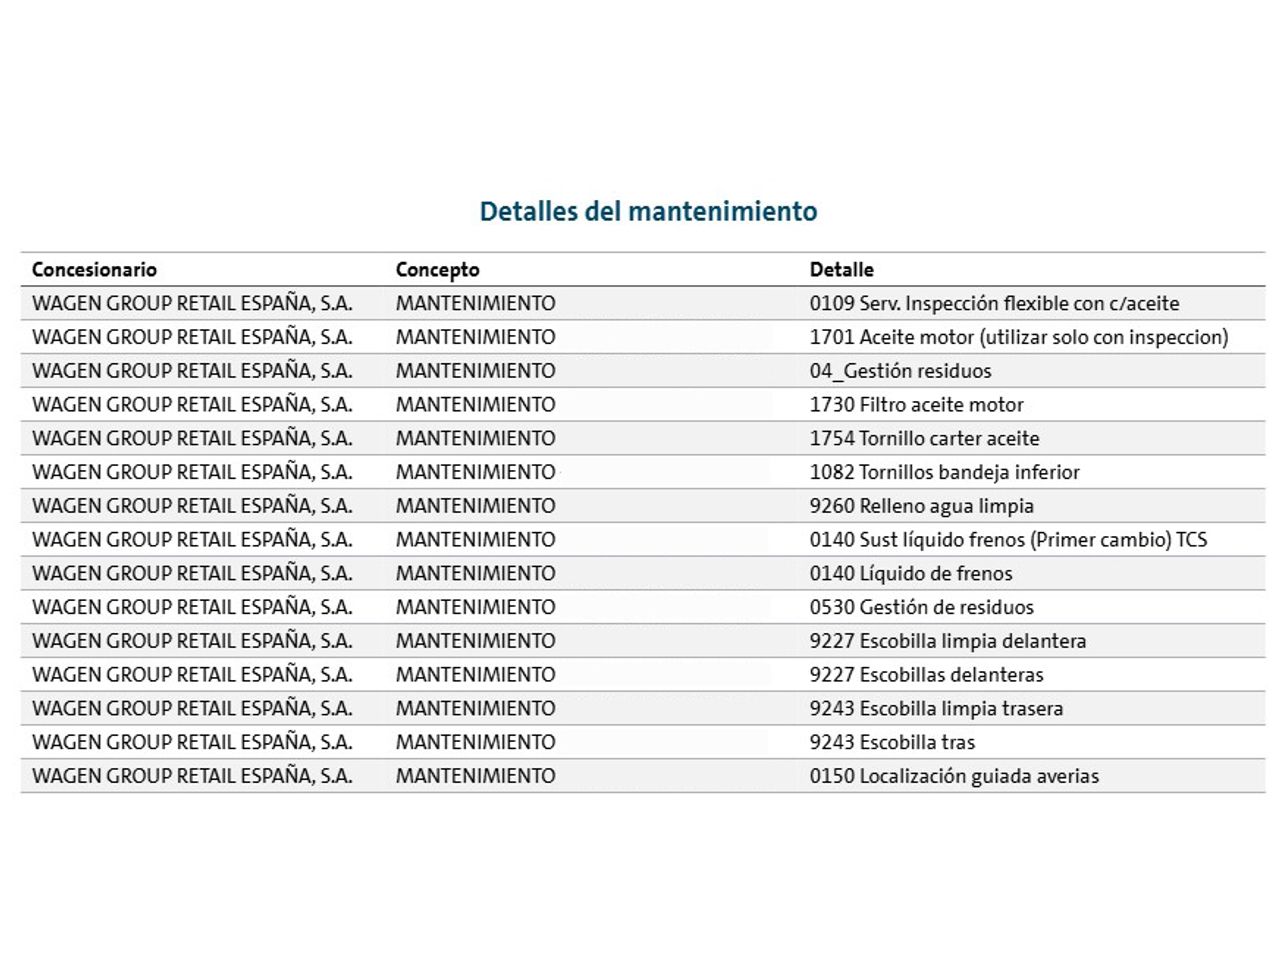The height and width of the screenshot is (960, 1280).
Task: Click the Concepto column header
Action: point(437,269)
